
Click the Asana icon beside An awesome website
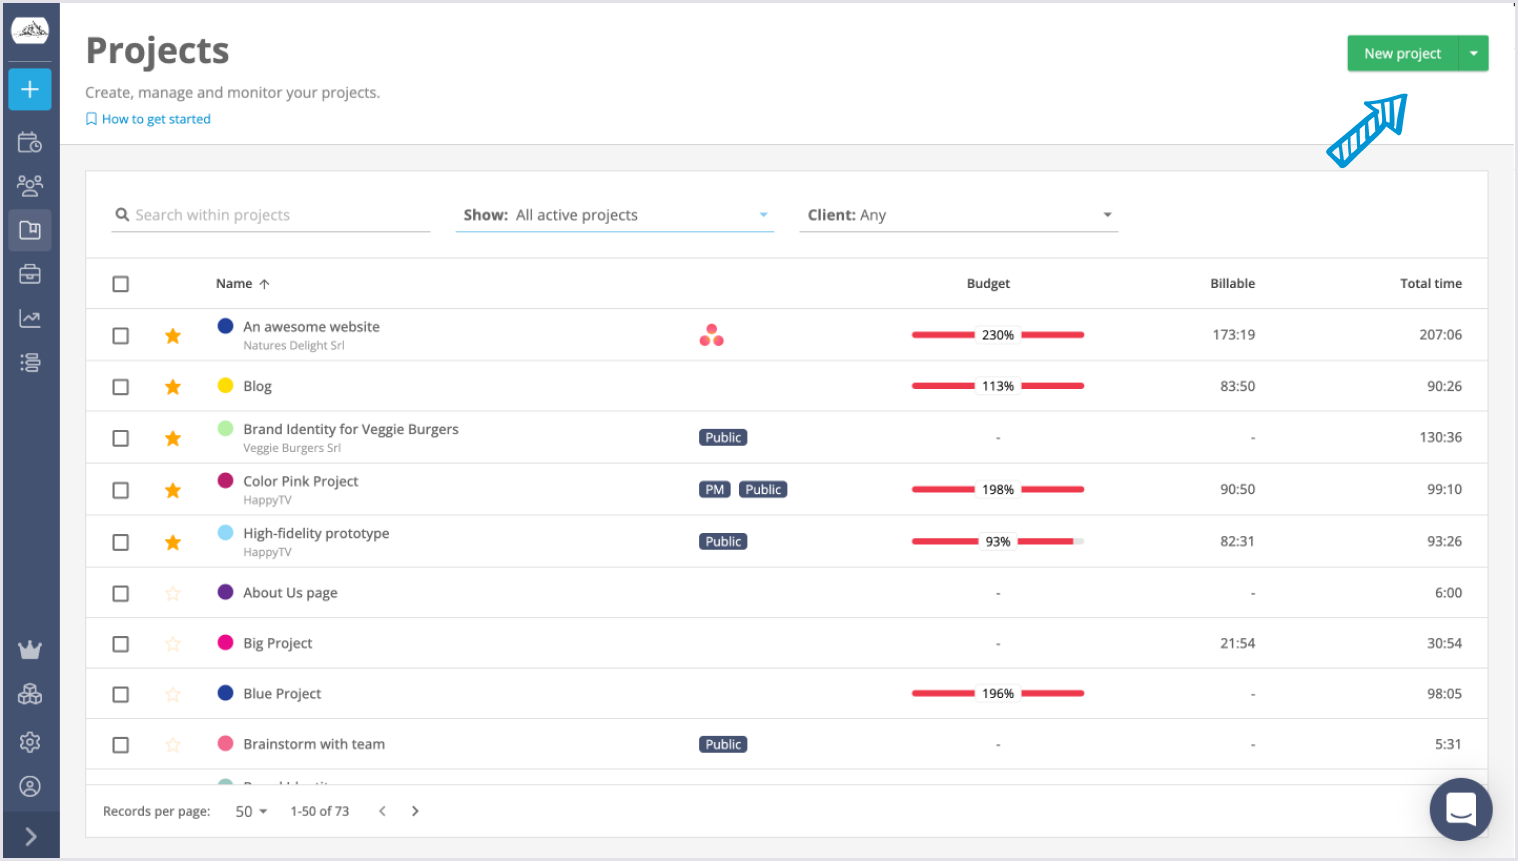(711, 335)
